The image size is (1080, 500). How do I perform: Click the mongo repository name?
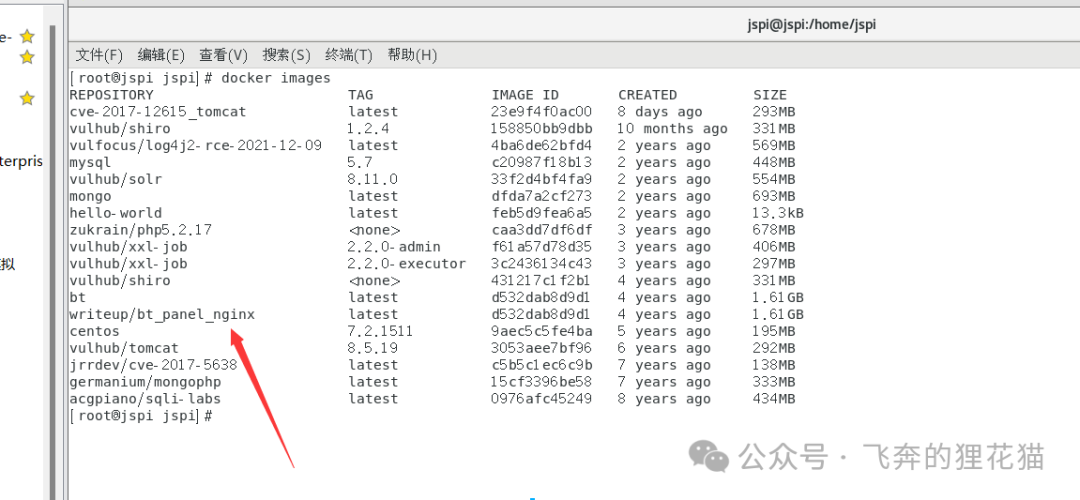(x=90, y=196)
